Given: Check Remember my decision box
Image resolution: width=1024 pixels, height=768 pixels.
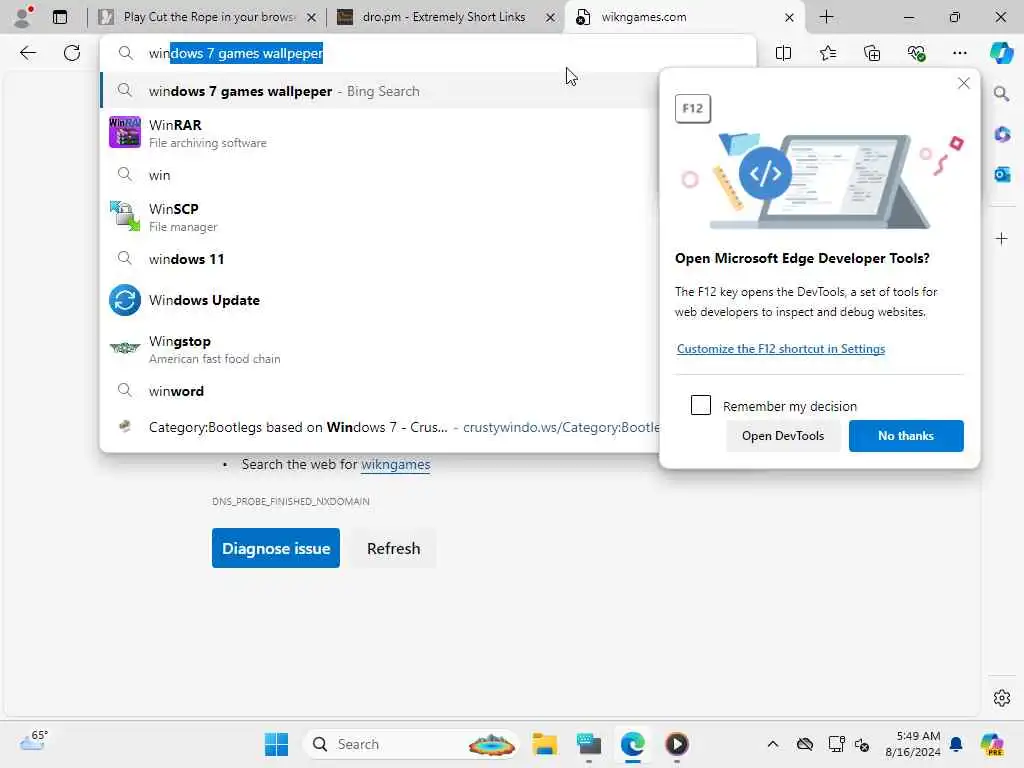Looking at the screenshot, I should point(701,405).
